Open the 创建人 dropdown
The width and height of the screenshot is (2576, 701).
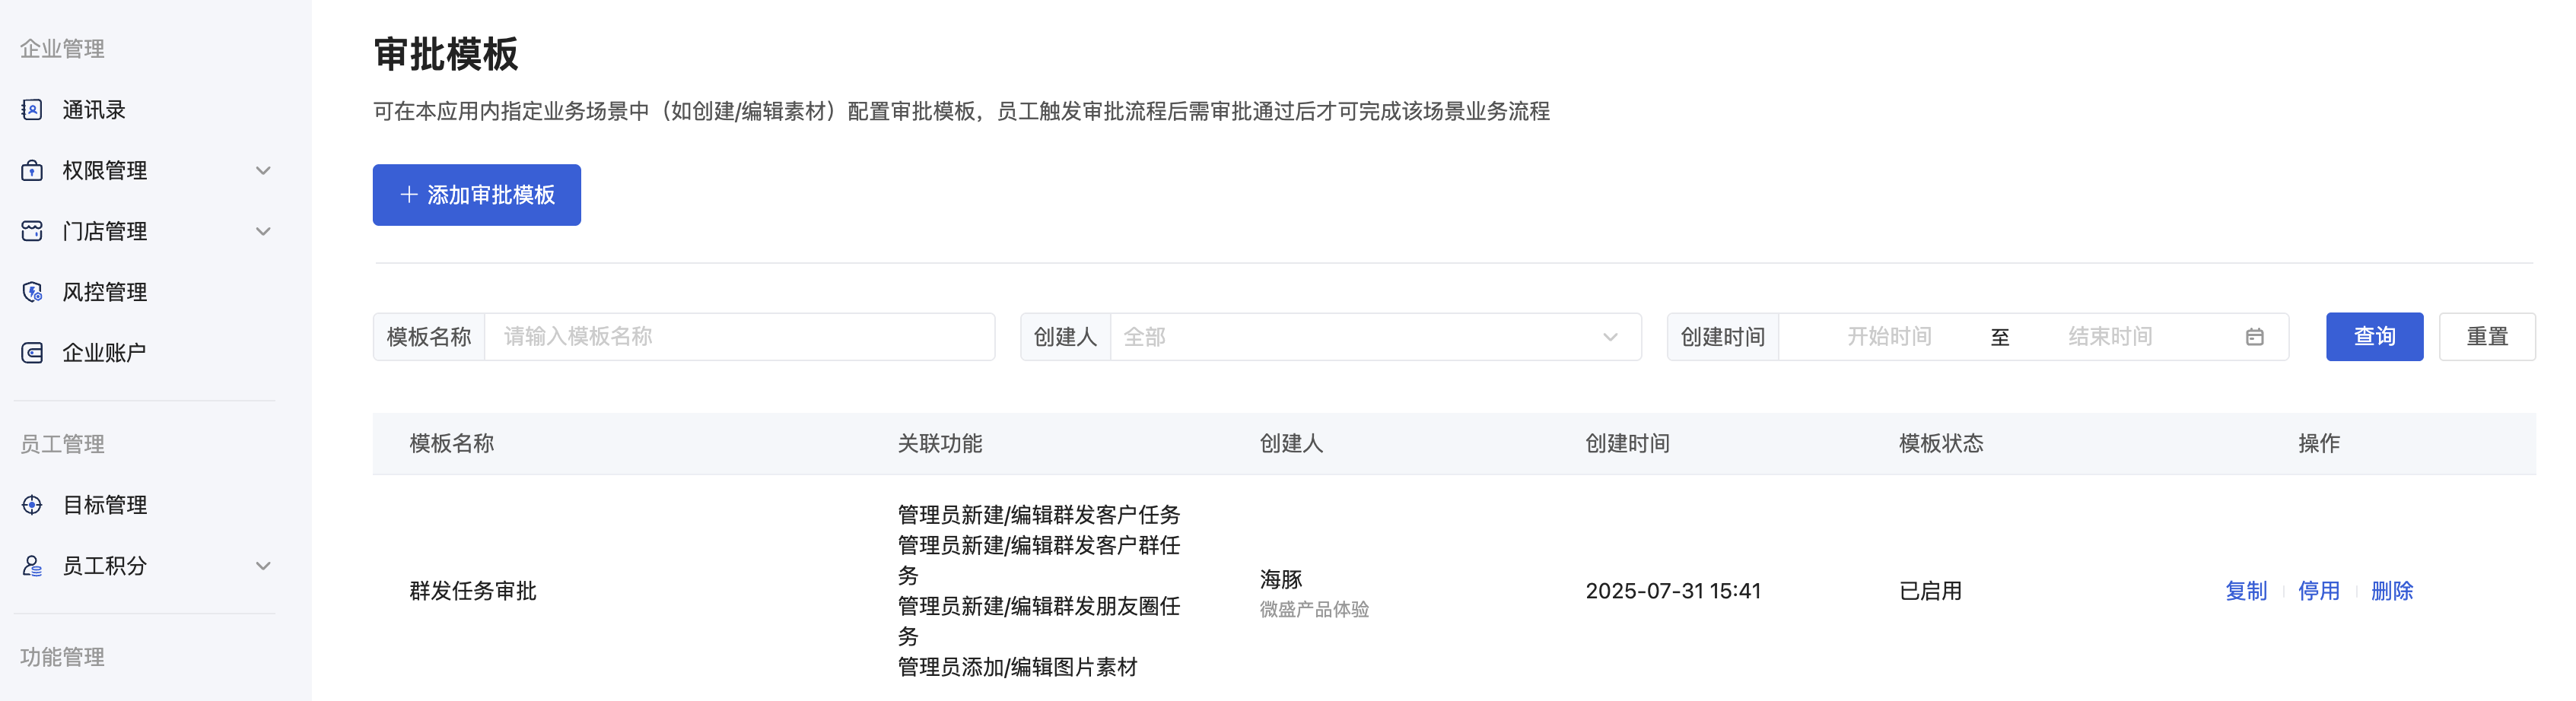tap(1375, 337)
